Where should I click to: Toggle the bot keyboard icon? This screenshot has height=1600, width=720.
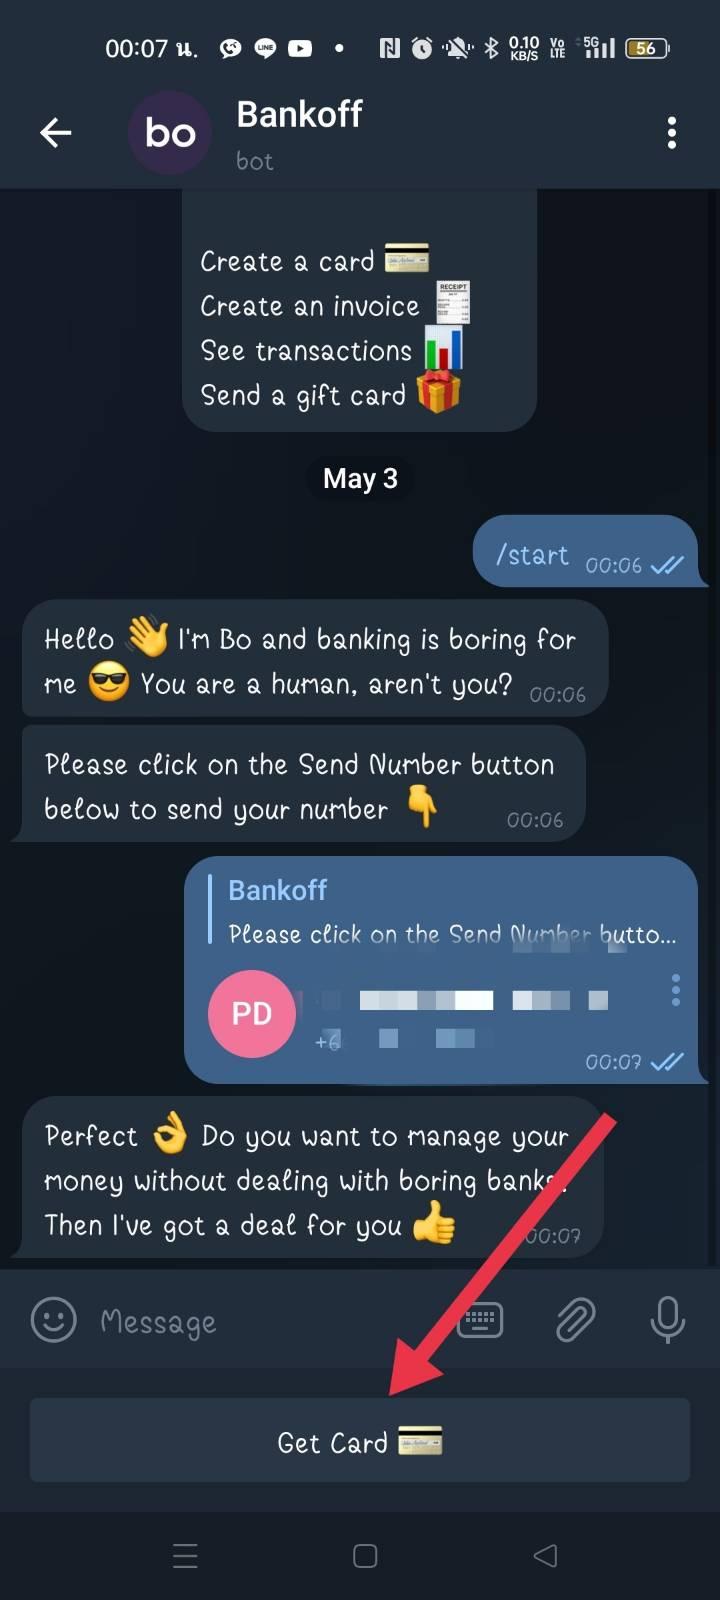pos(480,1320)
